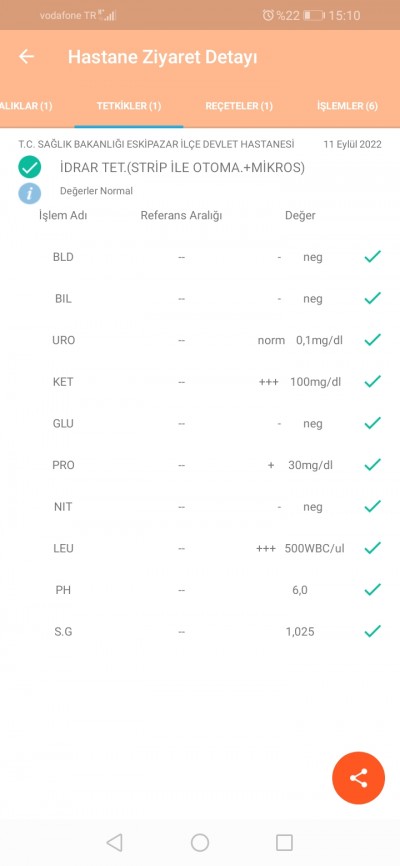Tap the Değerler Normal text
Viewport: 400px width, 866px height.
pos(96,191)
